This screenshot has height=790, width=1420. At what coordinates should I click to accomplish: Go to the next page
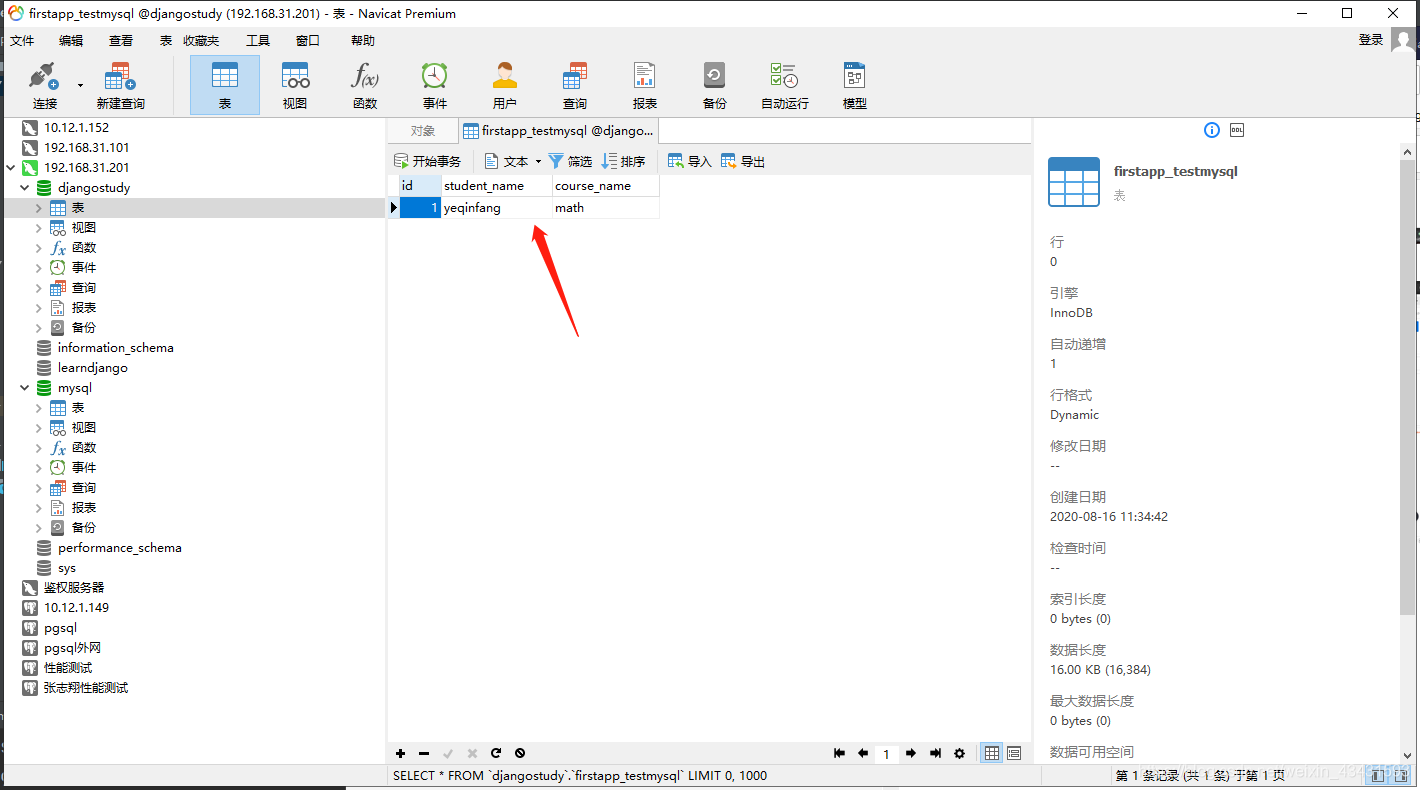click(x=911, y=753)
